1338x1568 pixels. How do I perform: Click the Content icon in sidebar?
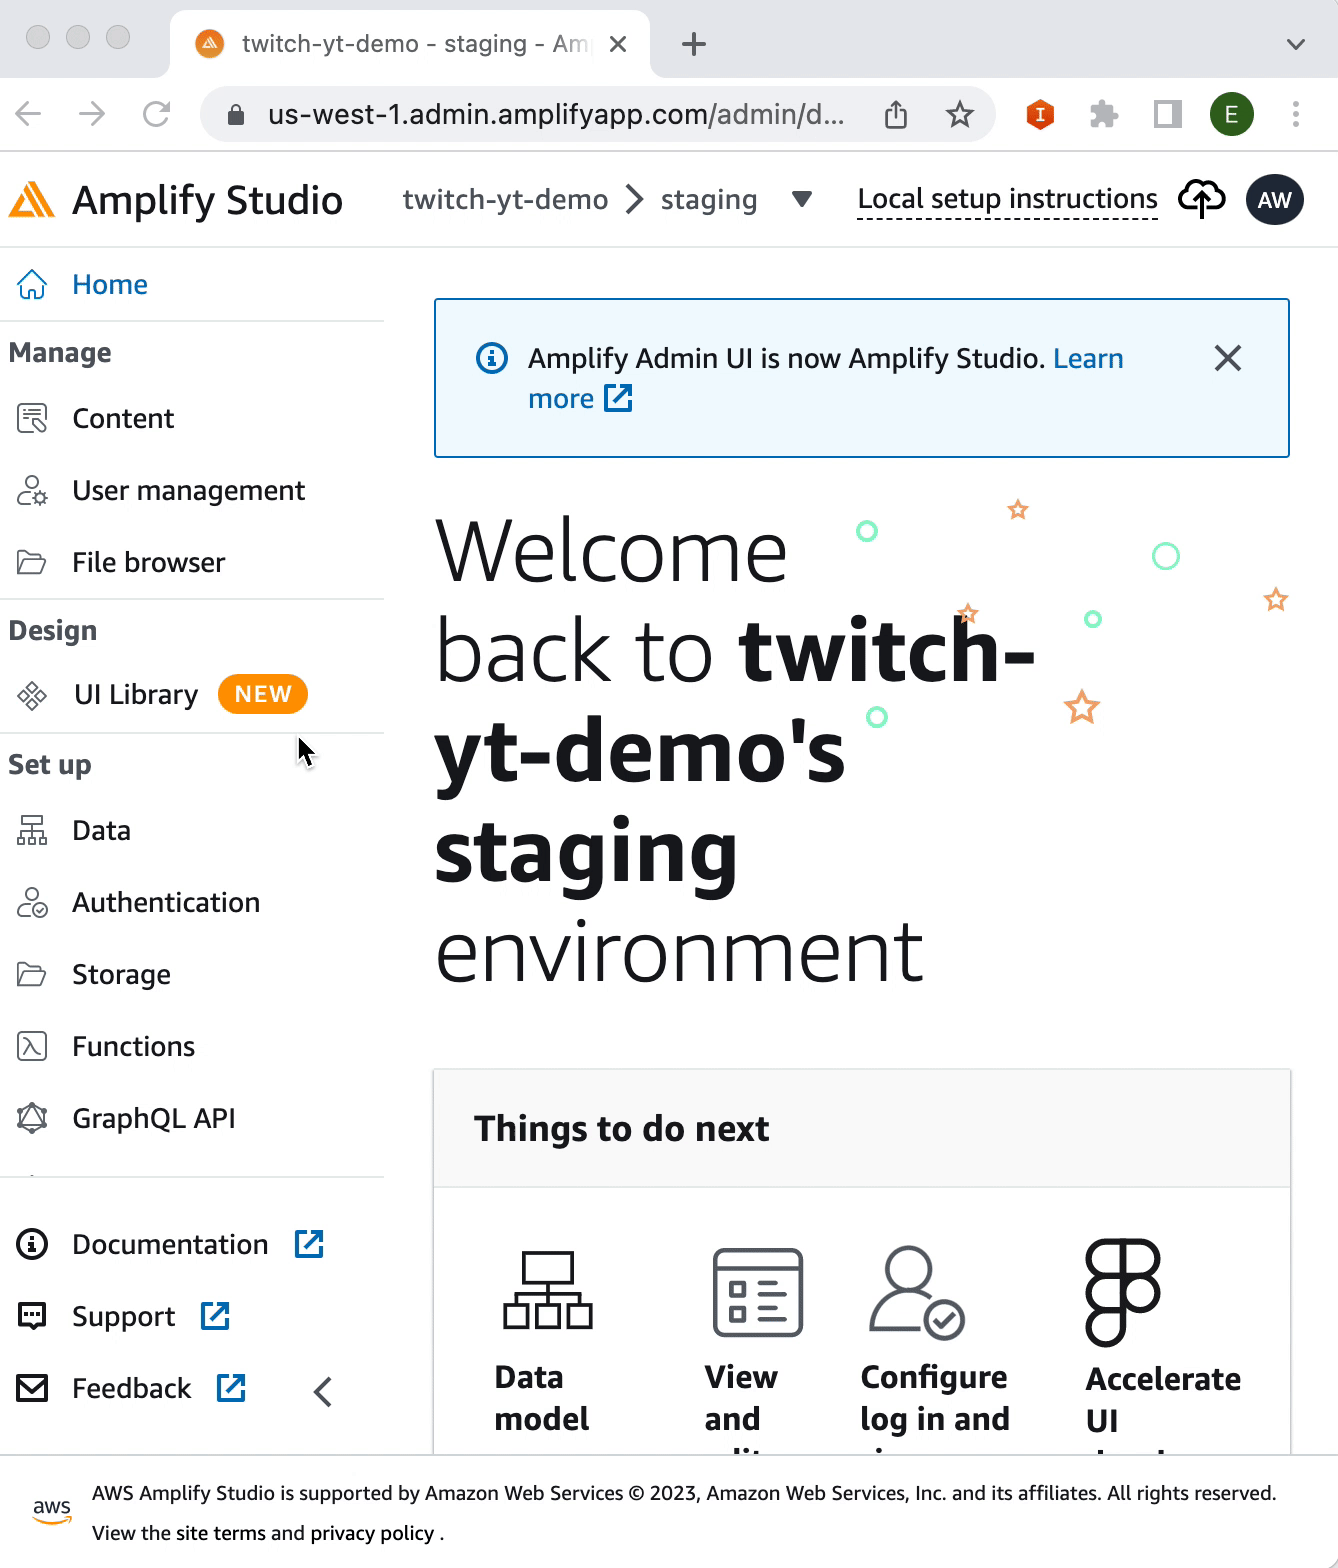tap(32, 419)
